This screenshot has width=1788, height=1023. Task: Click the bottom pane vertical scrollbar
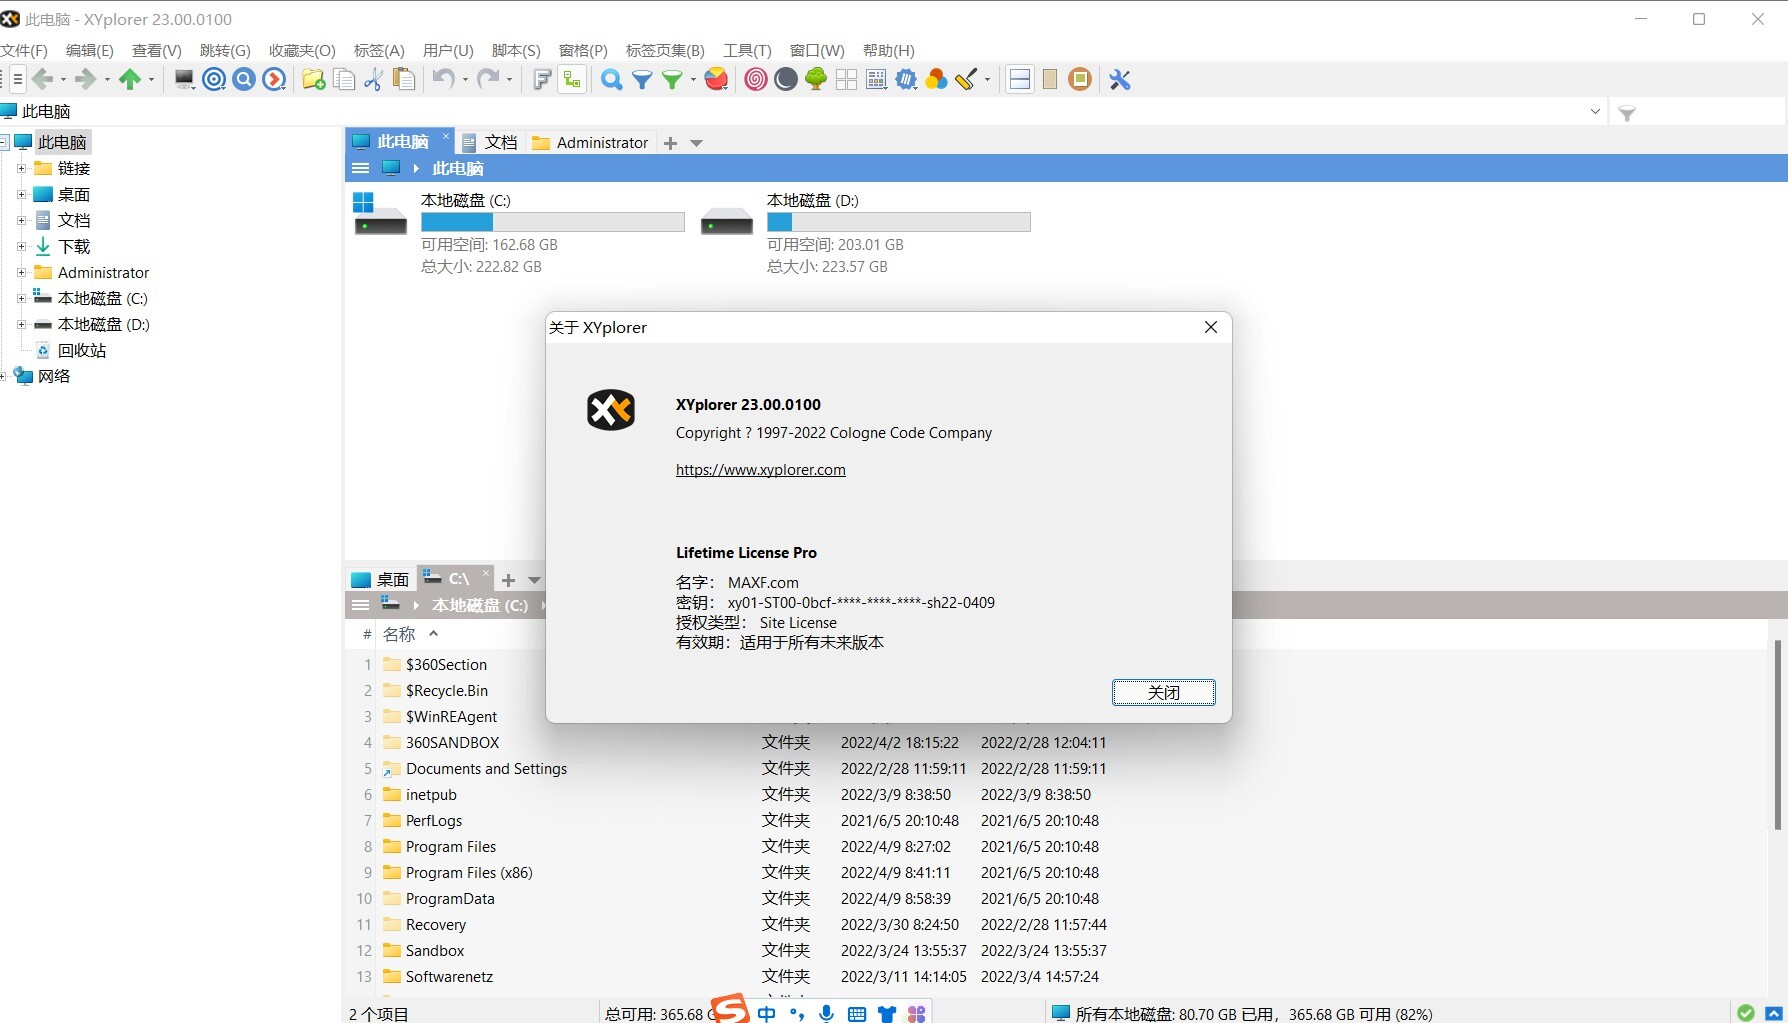1777,735
